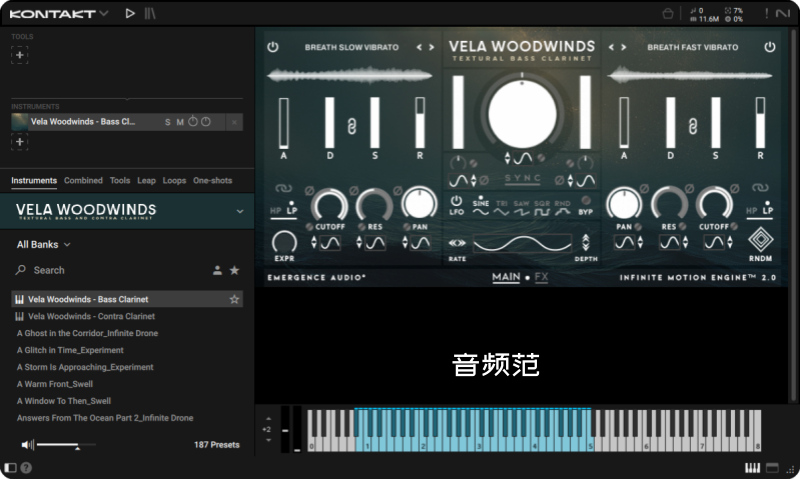This screenshot has height=479, width=800.
Task: Go to previous sample for Breath Fast Vibrato
Action: pyautogui.click(x=611, y=47)
